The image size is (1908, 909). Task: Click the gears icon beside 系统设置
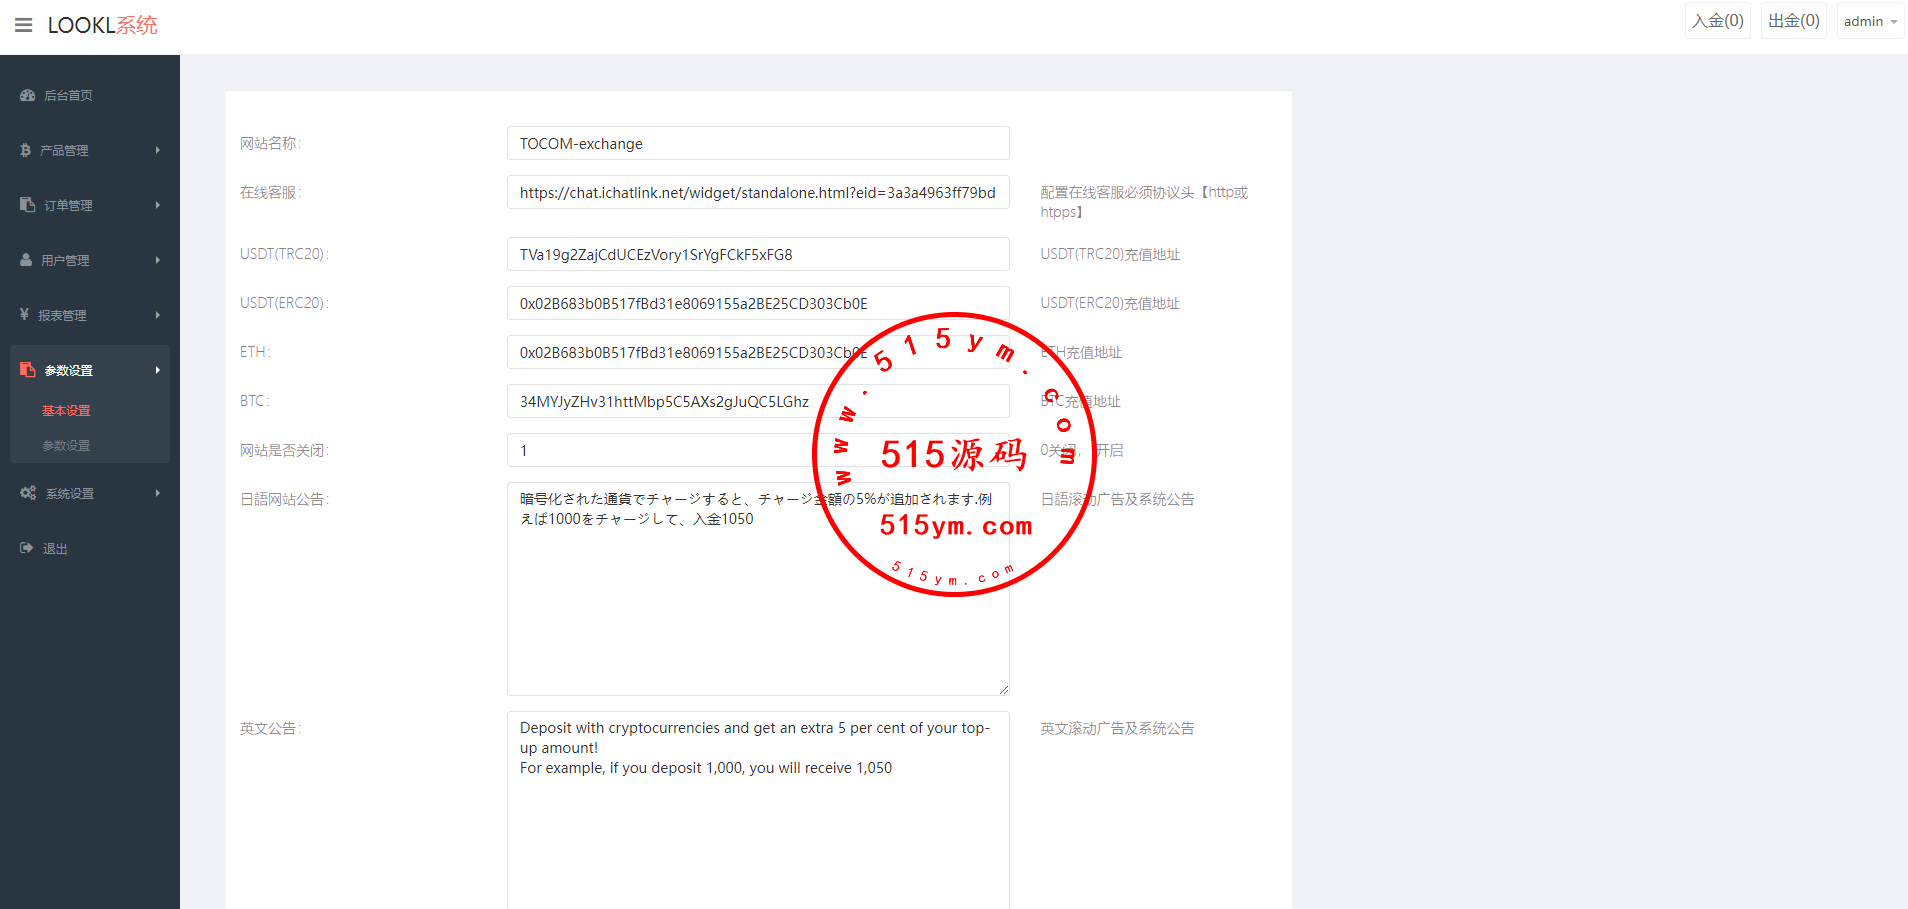(x=28, y=493)
